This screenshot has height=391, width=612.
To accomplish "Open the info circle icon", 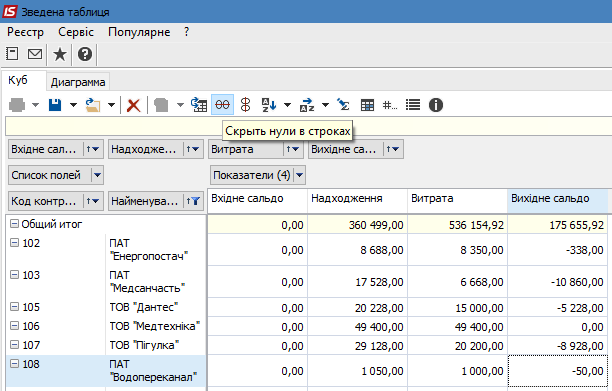I will 436,105.
